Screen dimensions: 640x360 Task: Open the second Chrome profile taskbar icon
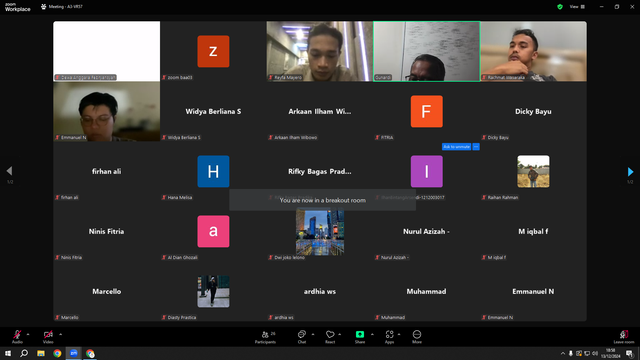(x=90, y=353)
